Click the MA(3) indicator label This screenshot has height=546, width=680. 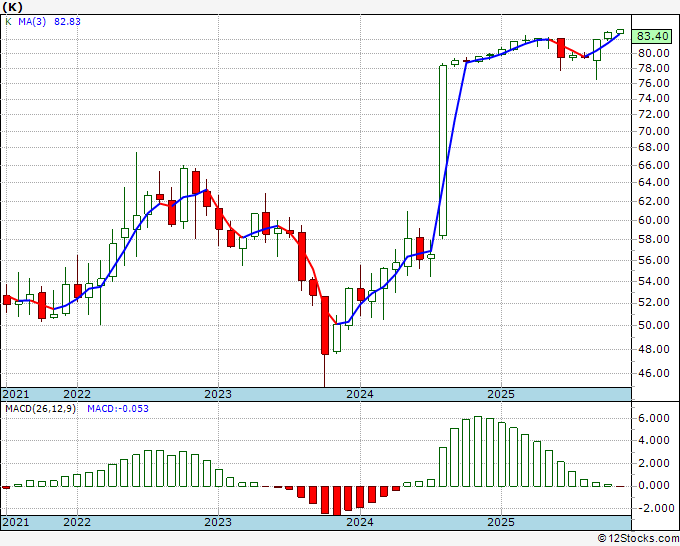(32, 22)
